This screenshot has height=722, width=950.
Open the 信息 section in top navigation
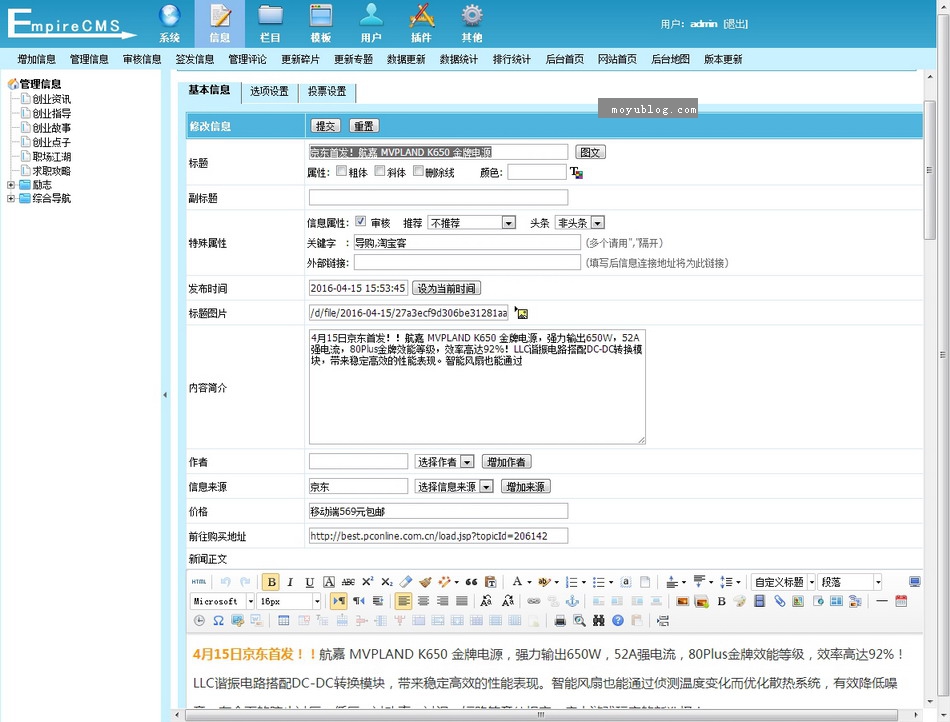[219, 24]
